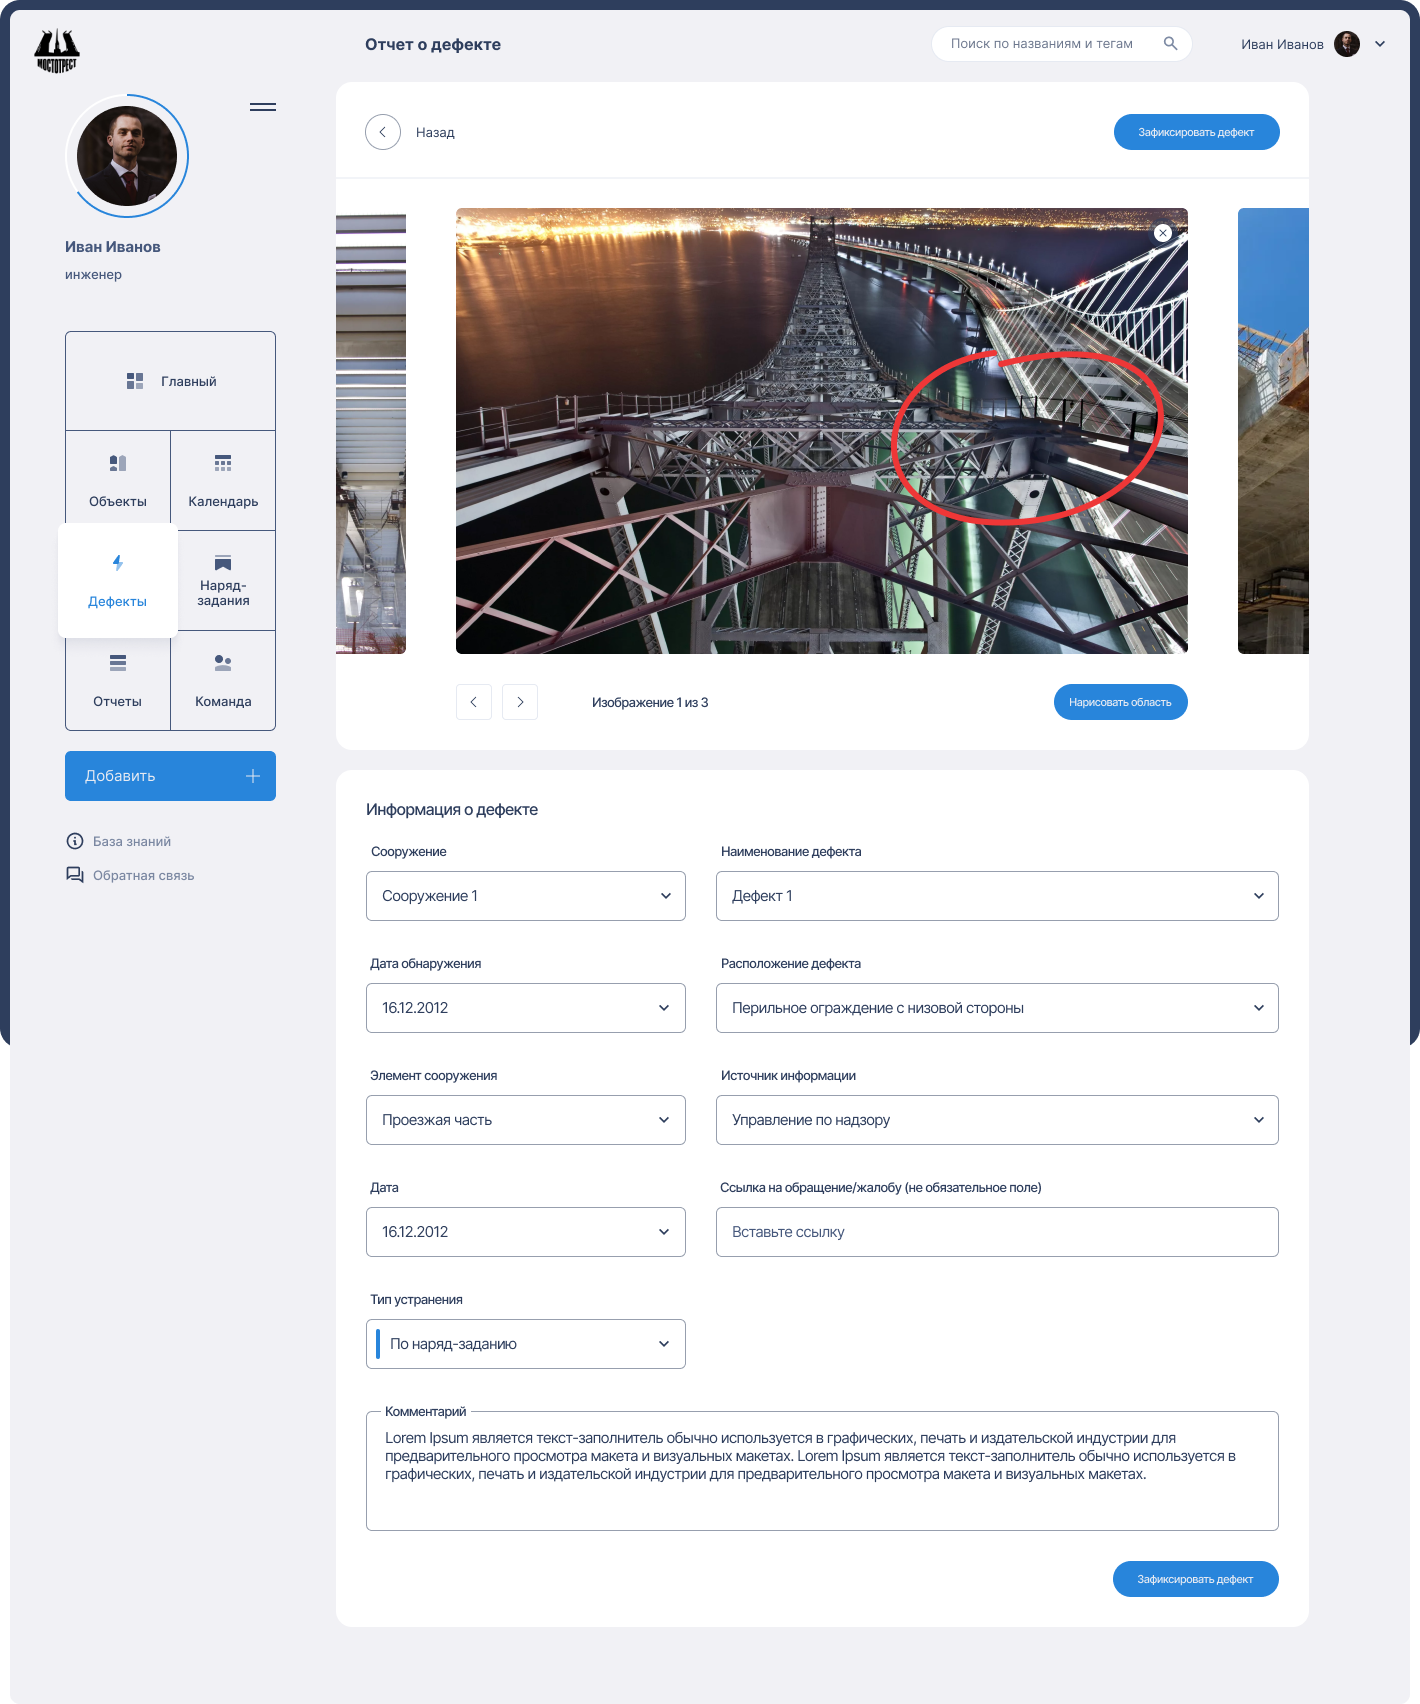
Task: Expand the user account chevron menu
Action: 1380,44
